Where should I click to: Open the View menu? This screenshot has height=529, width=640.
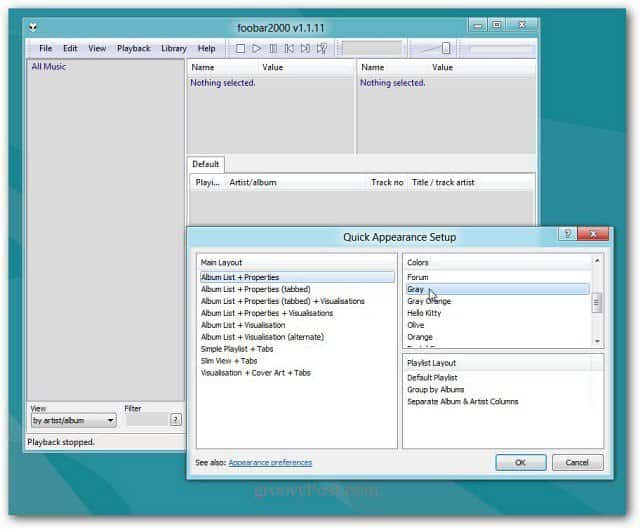click(x=97, y=48)
